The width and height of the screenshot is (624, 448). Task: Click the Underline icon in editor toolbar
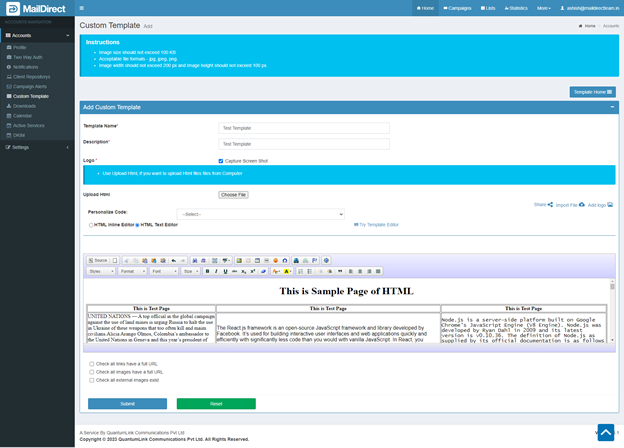coord(225,271)
